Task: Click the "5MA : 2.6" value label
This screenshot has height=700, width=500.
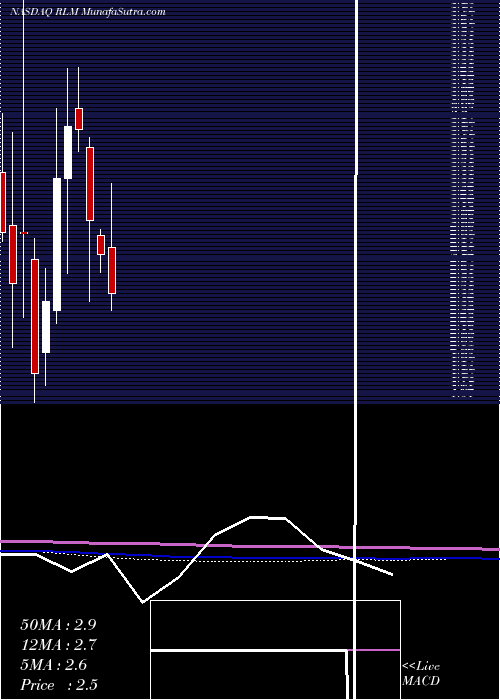Action: coord(54,665)
